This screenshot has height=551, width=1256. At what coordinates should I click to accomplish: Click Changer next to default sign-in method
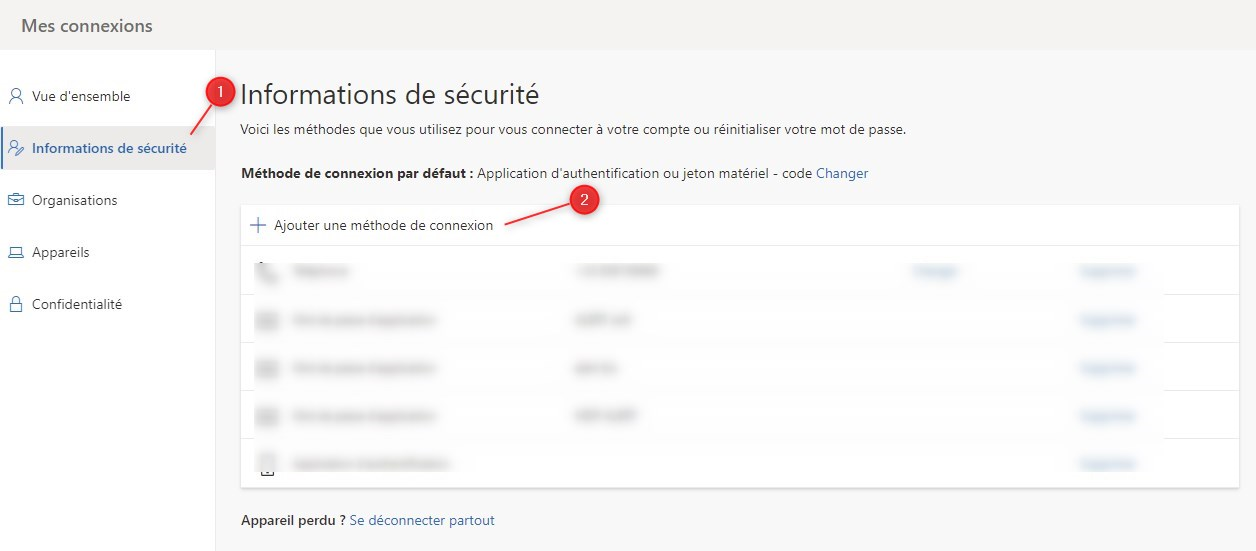[x=842, y=173]
